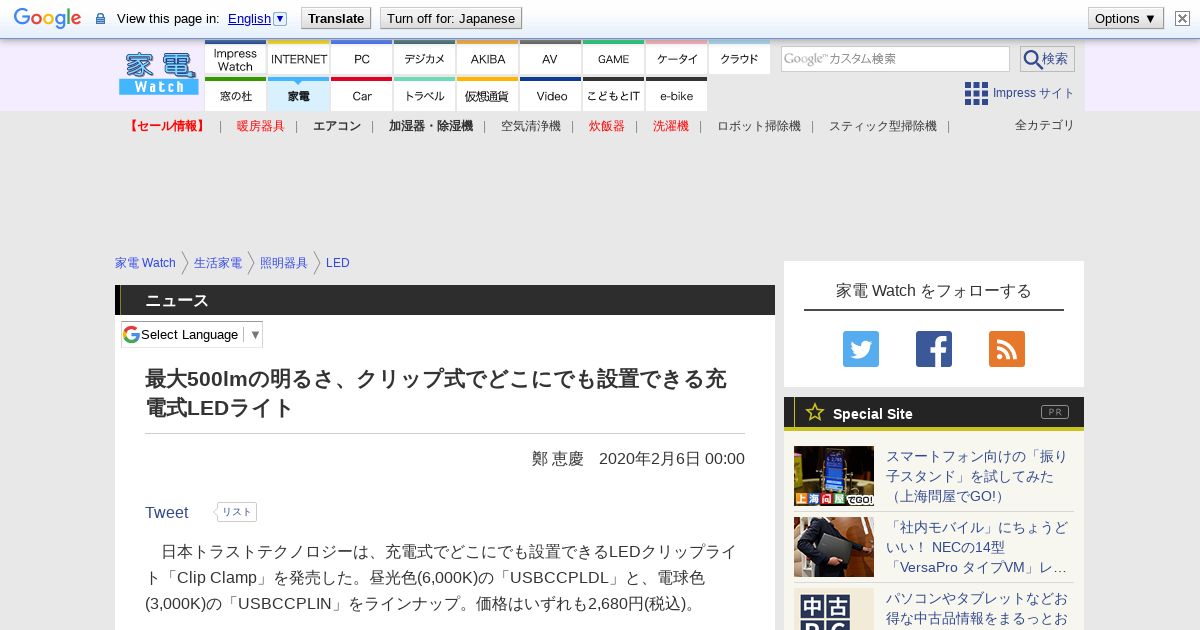This screenshot has width=1200, height=630.
Task: Open the GAME tab
Action: [x=614, y=59]
